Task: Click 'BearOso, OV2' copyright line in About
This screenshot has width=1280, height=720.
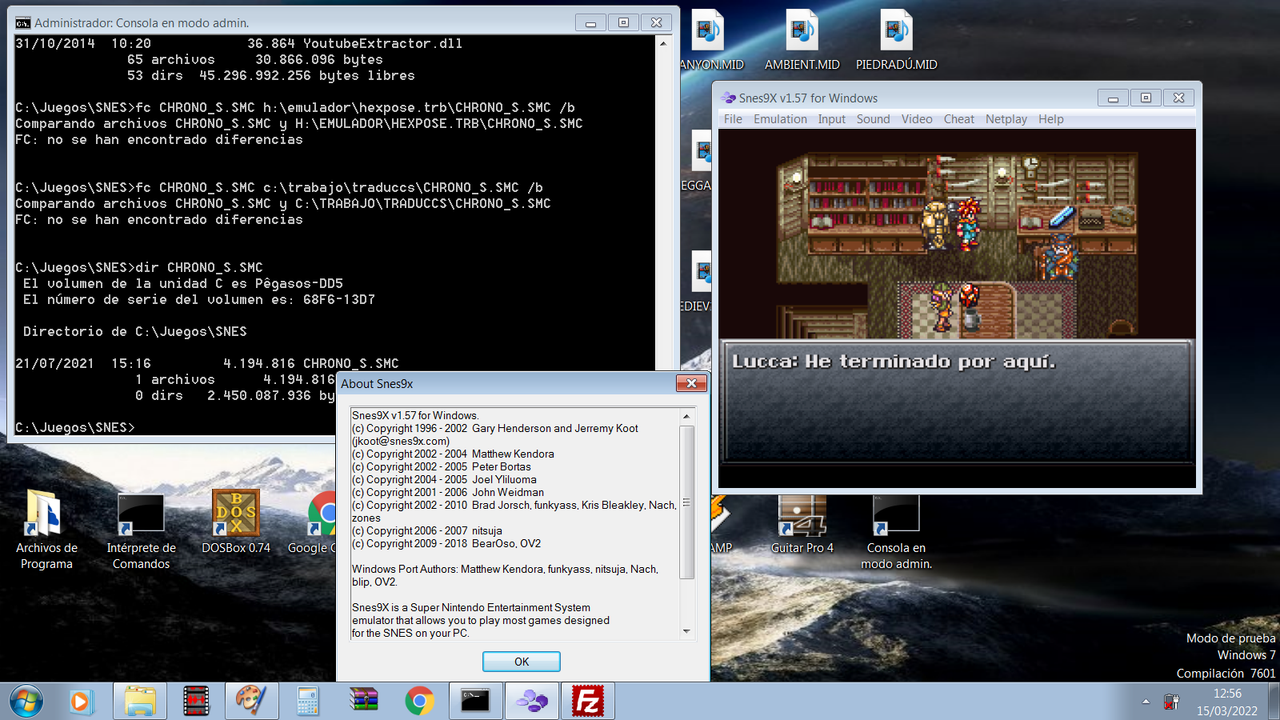Action: tap(447, 544)
